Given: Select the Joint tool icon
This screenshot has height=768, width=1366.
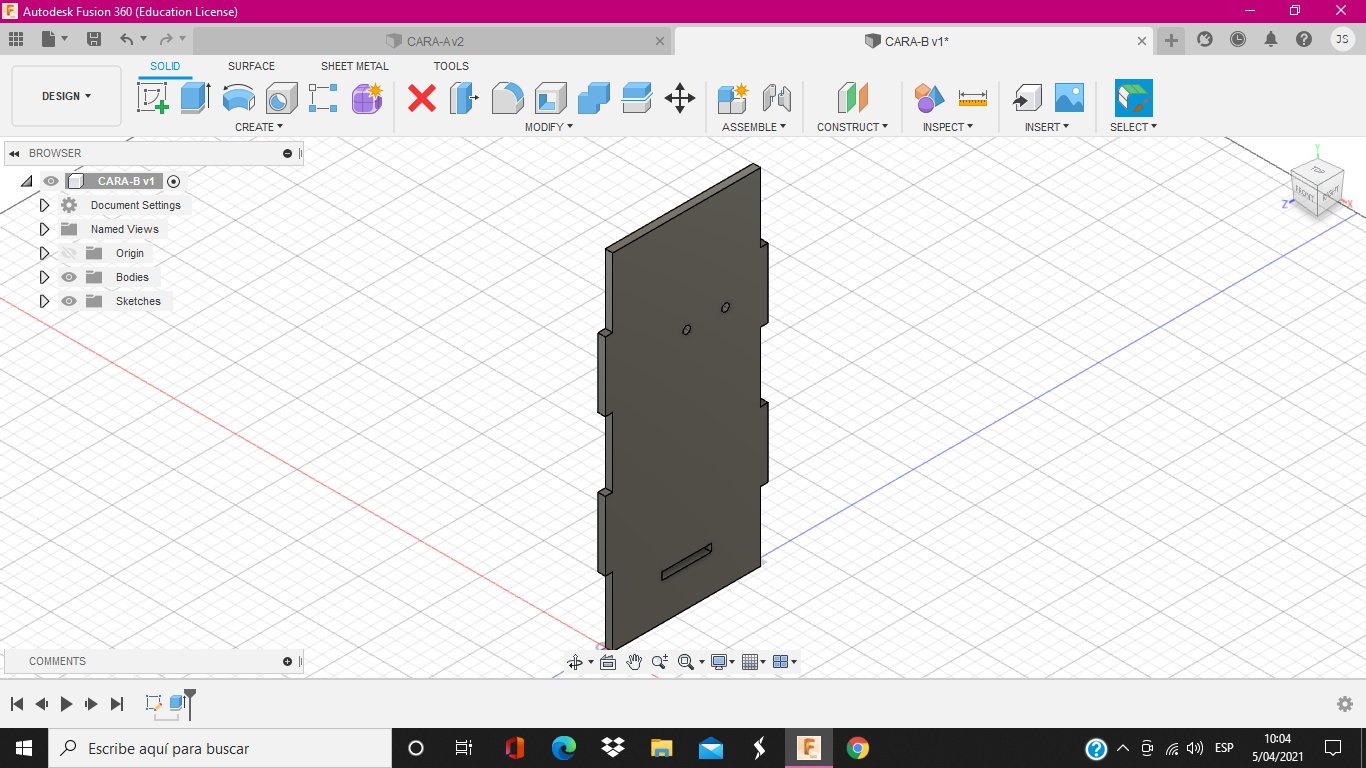Looking at the screenshot, I should (x=777, y=98).
